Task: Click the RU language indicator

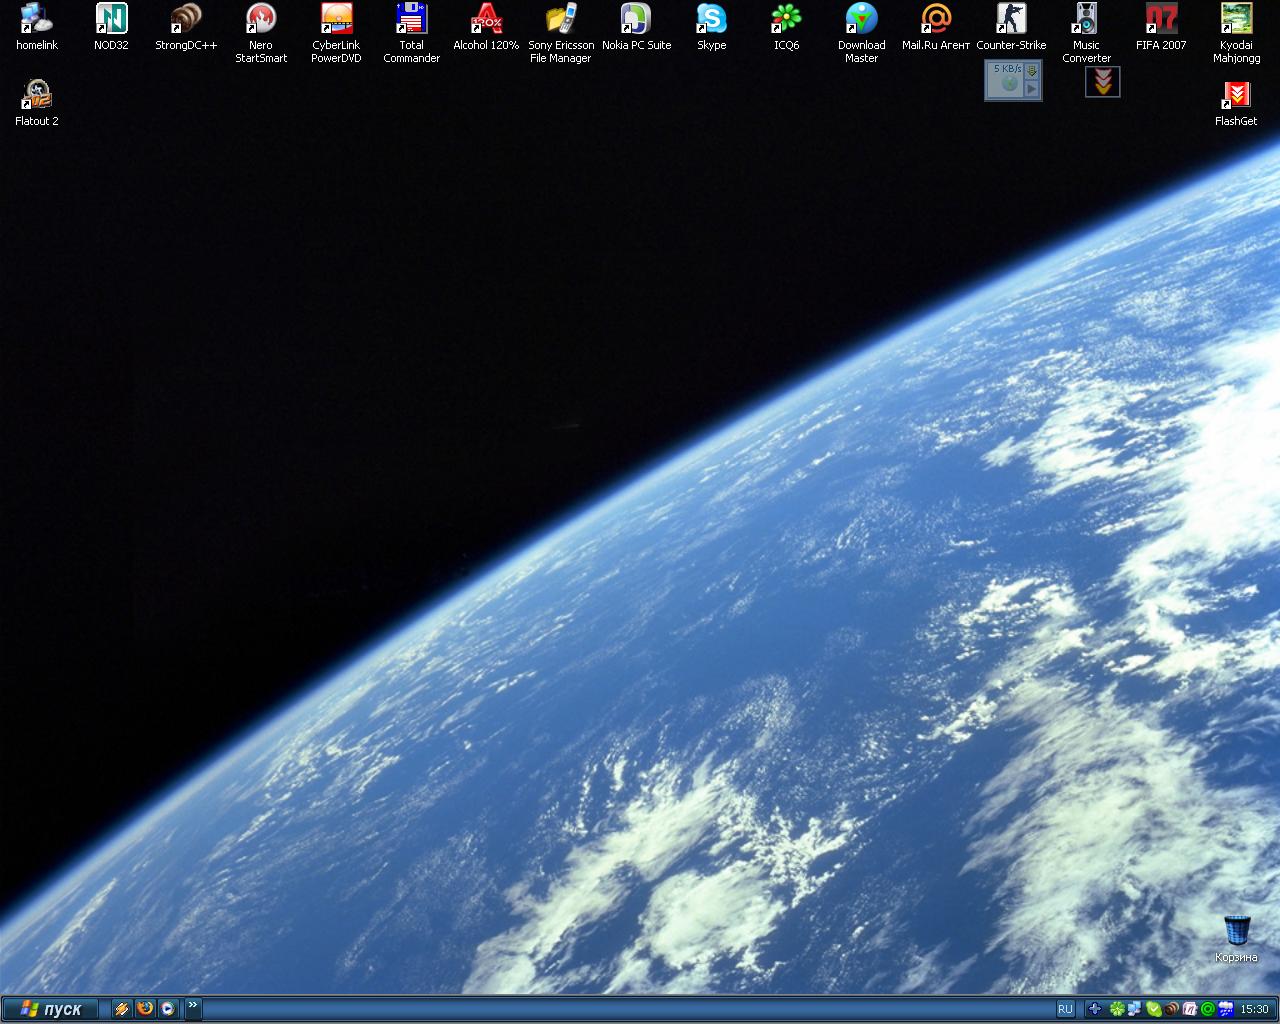Action: pyautogui.click(x=1065, y=1009)
